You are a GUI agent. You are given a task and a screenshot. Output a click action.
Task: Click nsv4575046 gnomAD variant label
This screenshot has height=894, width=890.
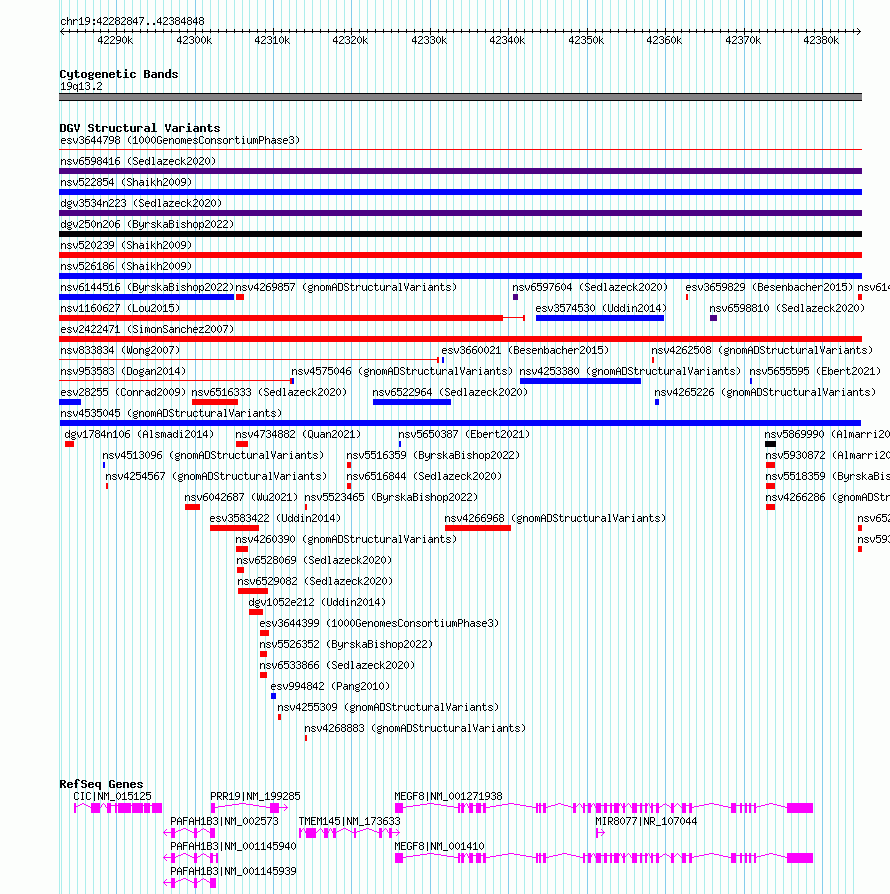[402, 372]
